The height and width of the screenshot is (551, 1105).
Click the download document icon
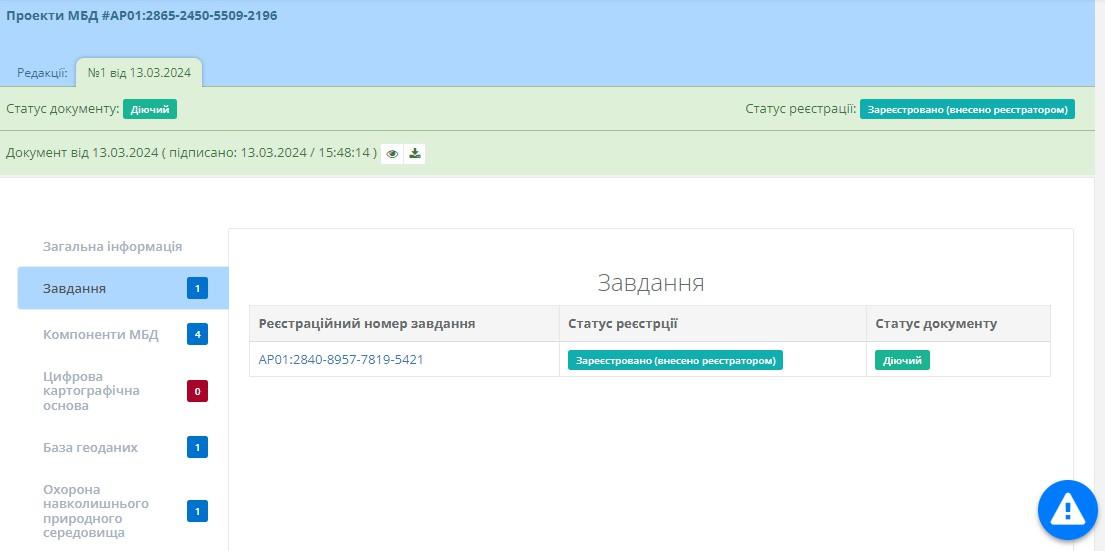(x=415, y=153)
